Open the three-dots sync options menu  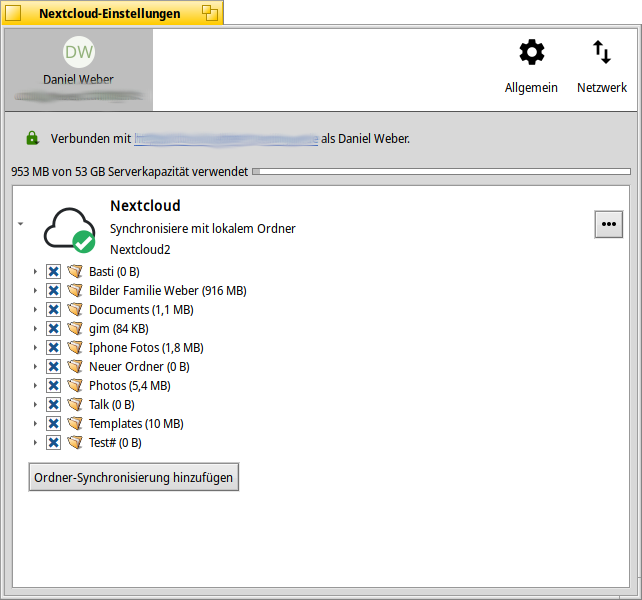point(608,225)
